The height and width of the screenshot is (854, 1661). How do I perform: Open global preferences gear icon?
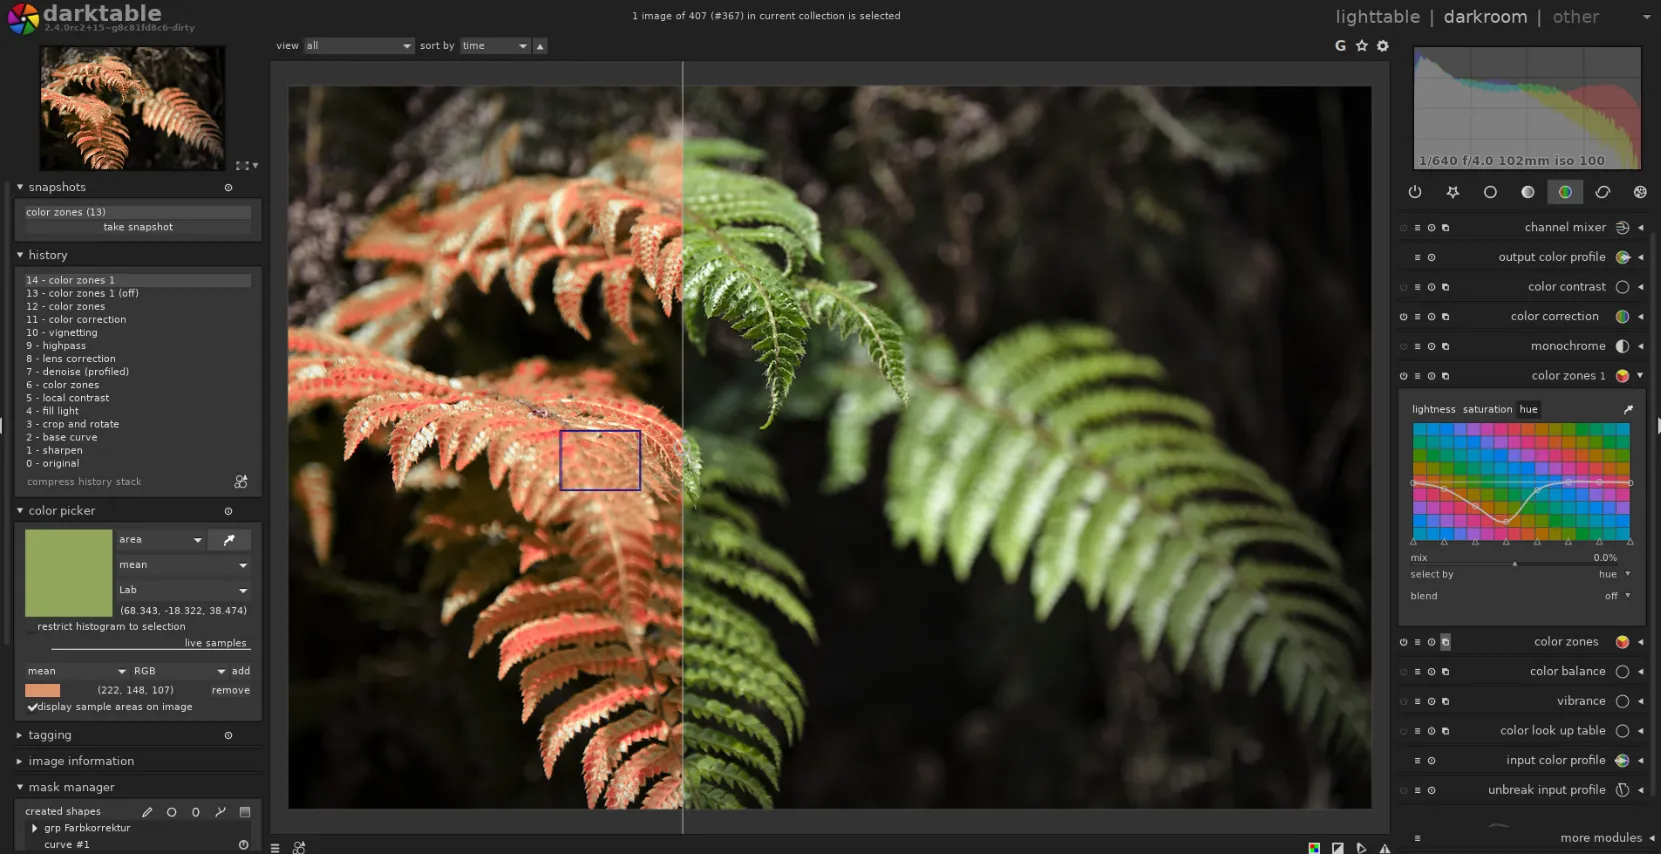1382,46
